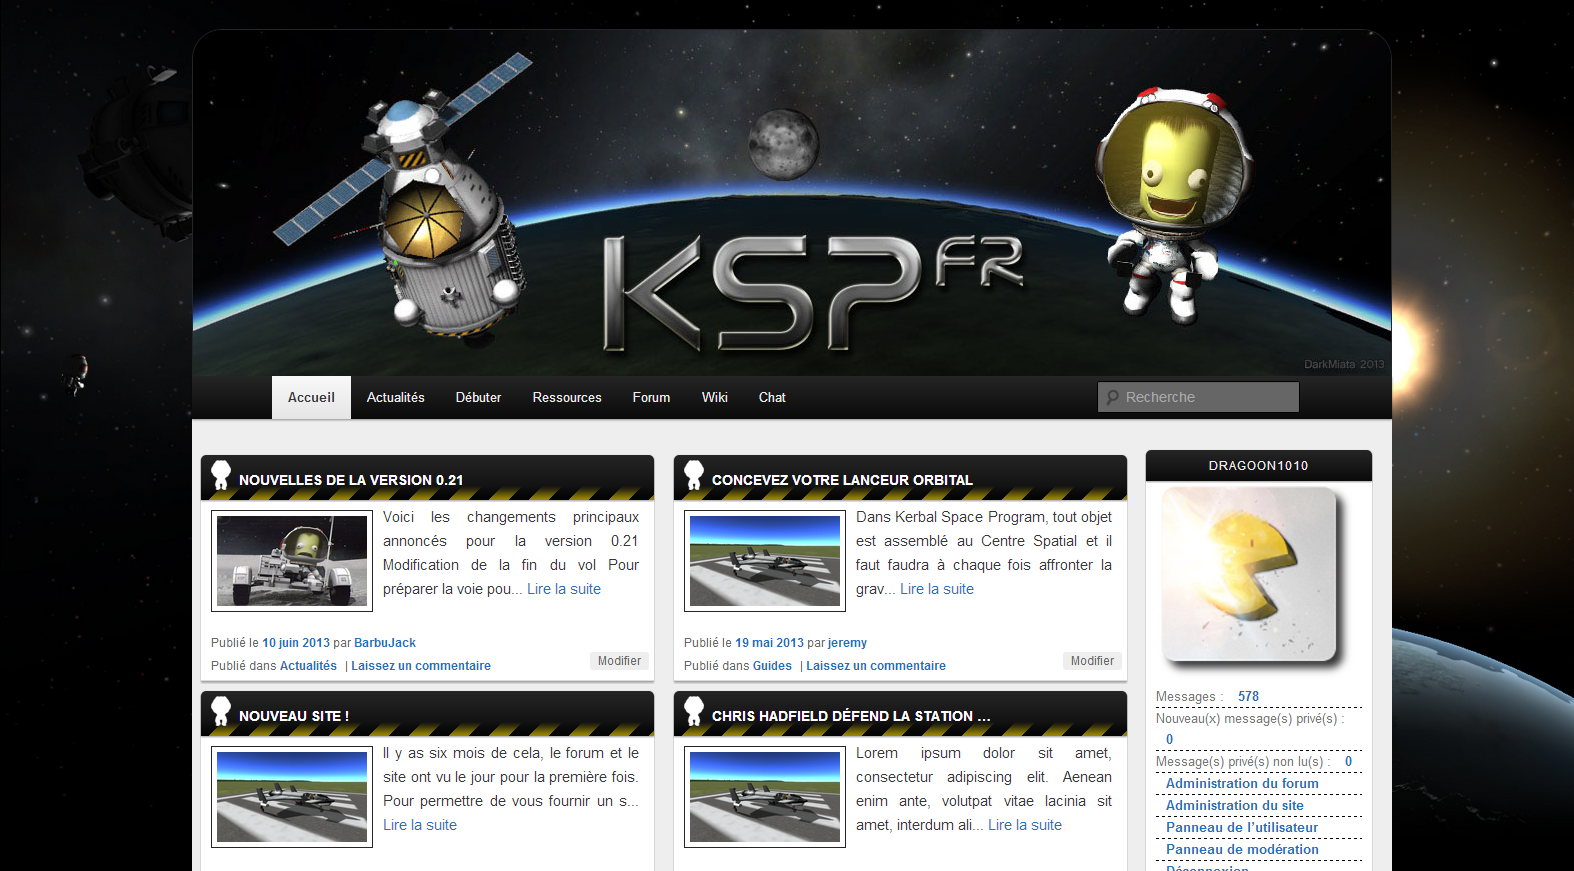
Task: Open unread private messages count 0
Action: click(x=1348, y=762)
